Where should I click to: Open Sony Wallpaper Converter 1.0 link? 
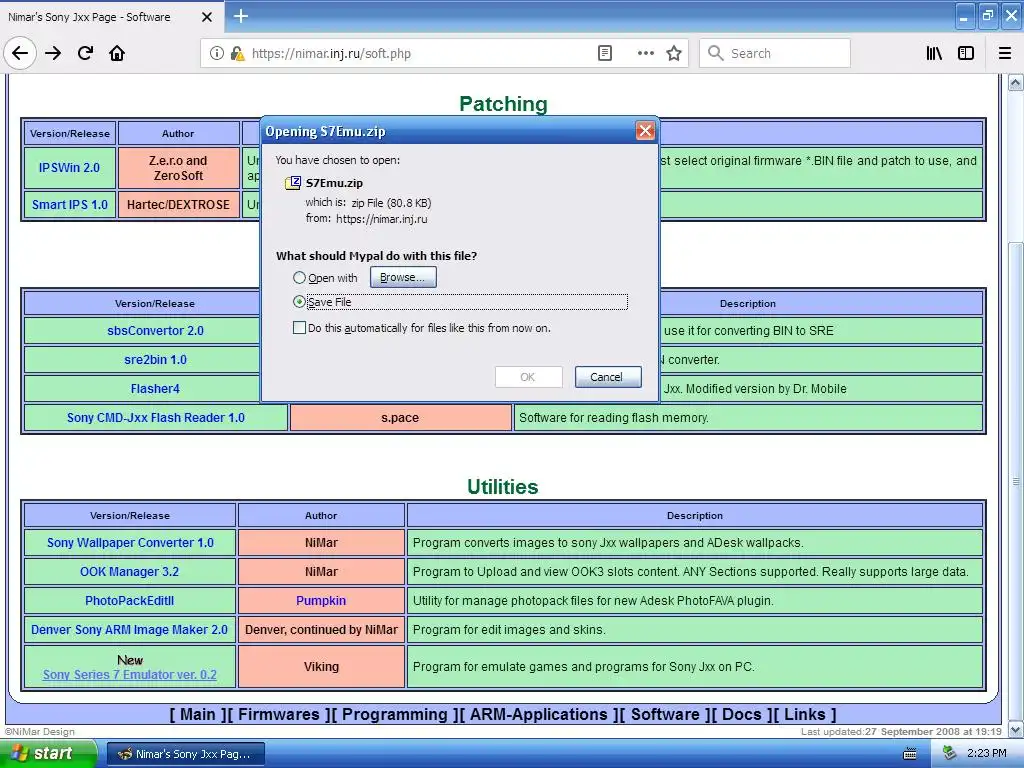130,543
